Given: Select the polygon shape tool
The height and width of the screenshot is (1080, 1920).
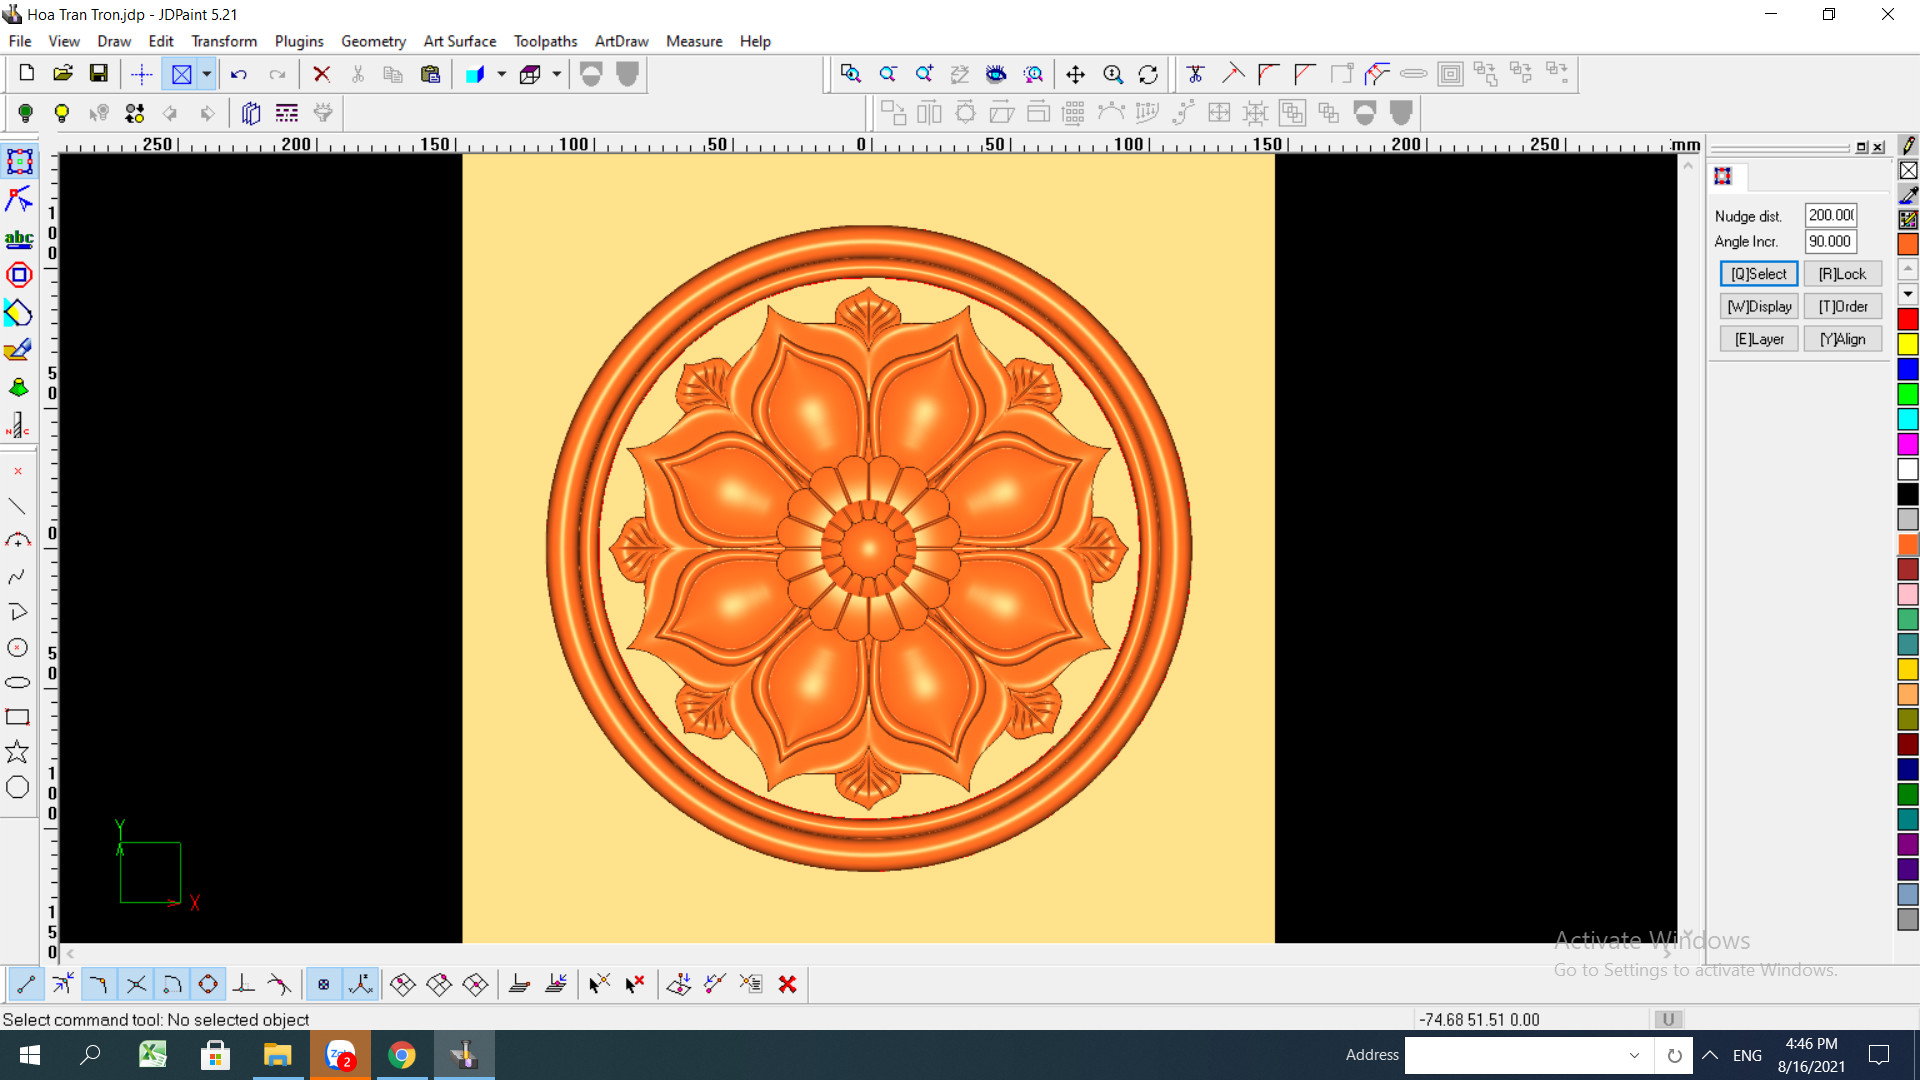Looking at the screenshot, I should click(17, 788).
